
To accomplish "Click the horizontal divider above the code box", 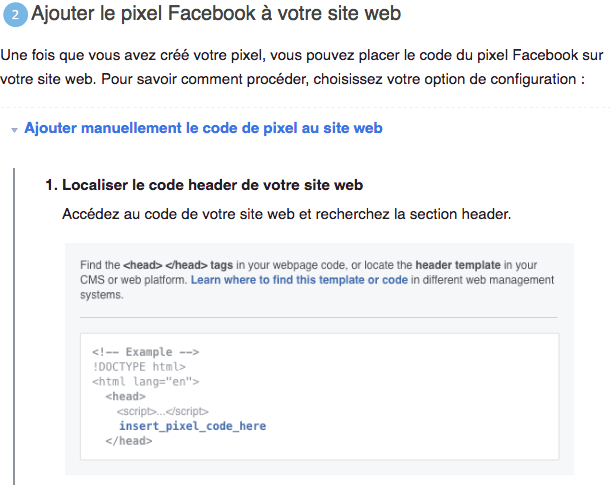I will [318, 317].
